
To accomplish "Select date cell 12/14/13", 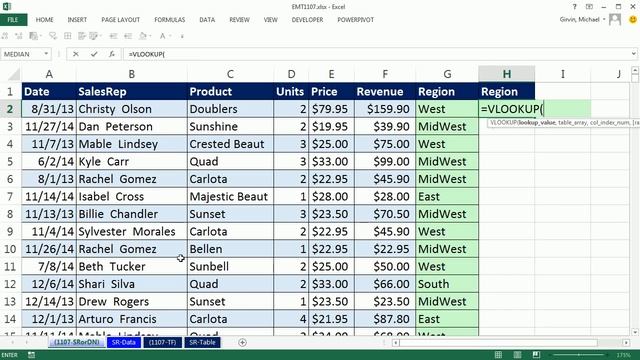I will pos(49,302).
